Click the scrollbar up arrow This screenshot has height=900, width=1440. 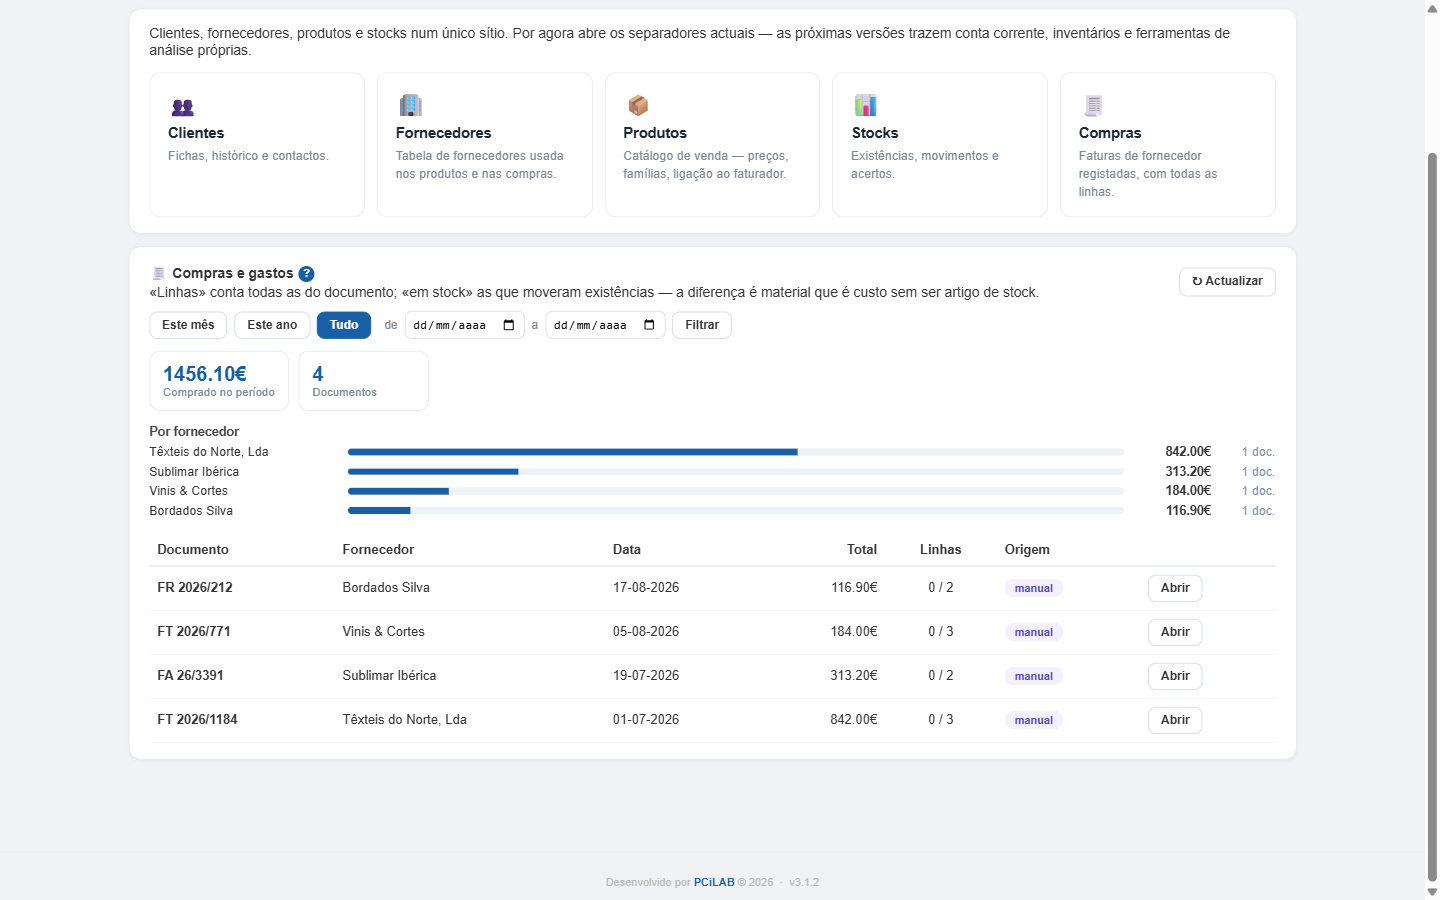click(1432, 8)
